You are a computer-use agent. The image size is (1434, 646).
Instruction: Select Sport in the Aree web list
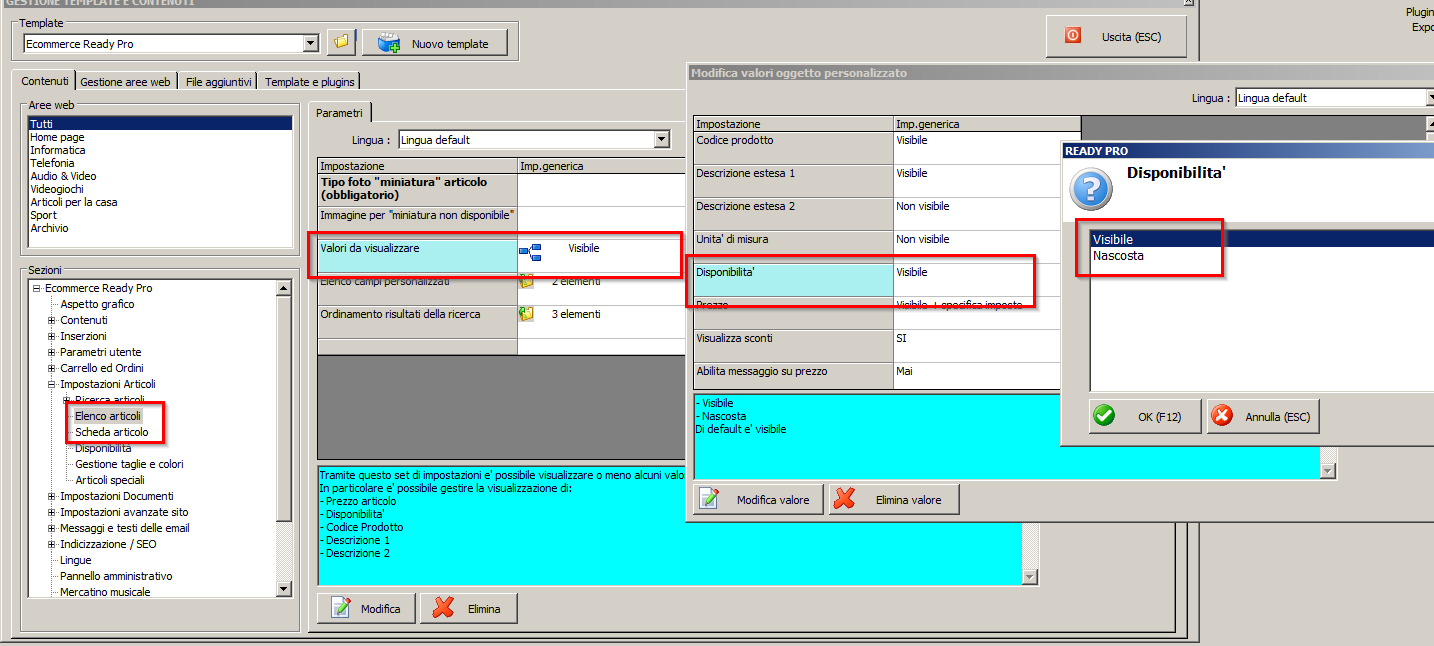160,215
